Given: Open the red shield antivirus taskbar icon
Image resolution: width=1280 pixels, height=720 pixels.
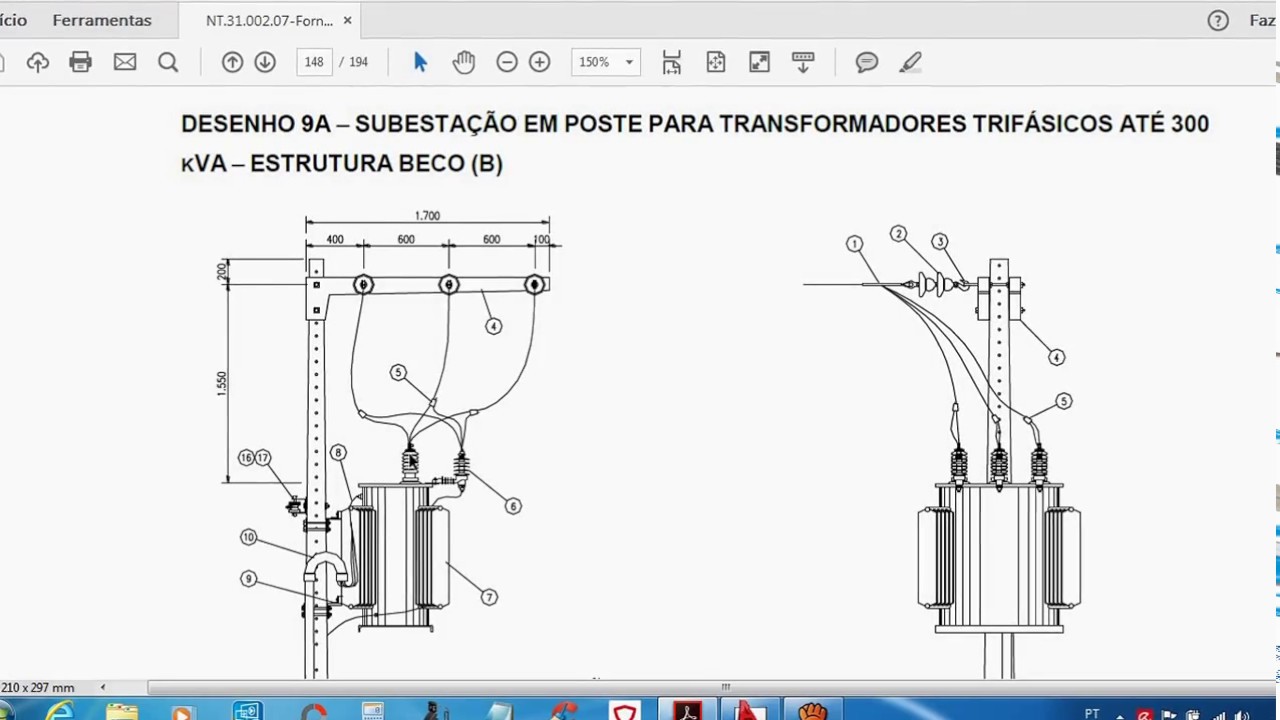Looking at the screenshot, I should click(625, 712).
